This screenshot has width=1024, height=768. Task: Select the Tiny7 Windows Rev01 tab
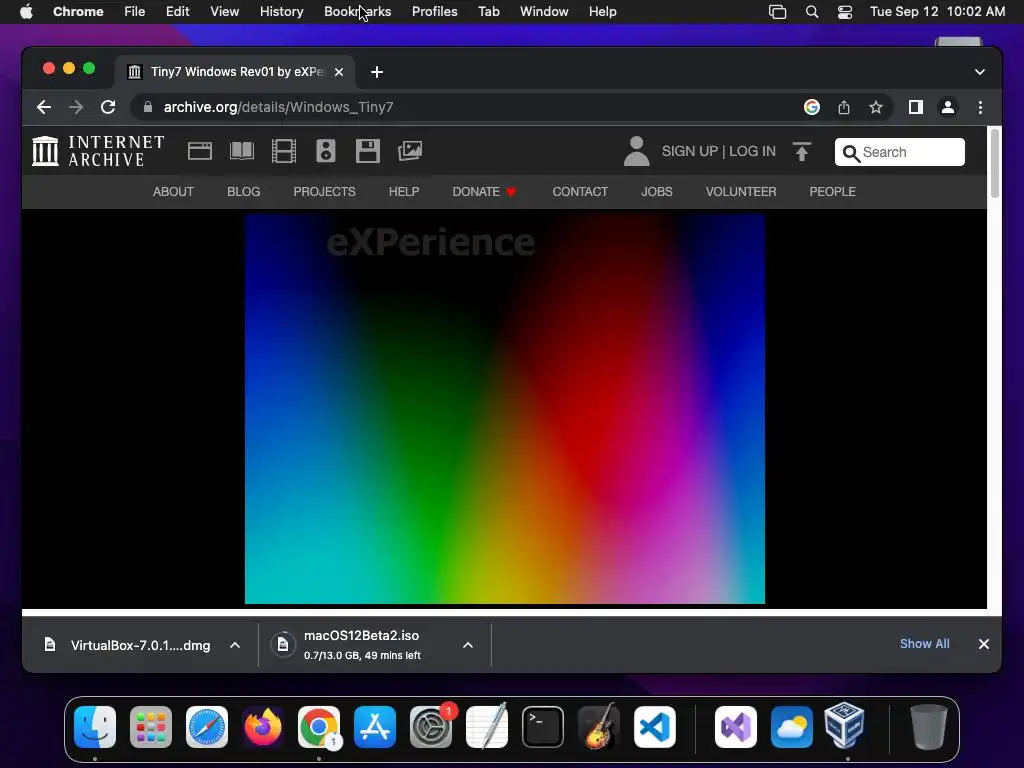tap(236, 72)
